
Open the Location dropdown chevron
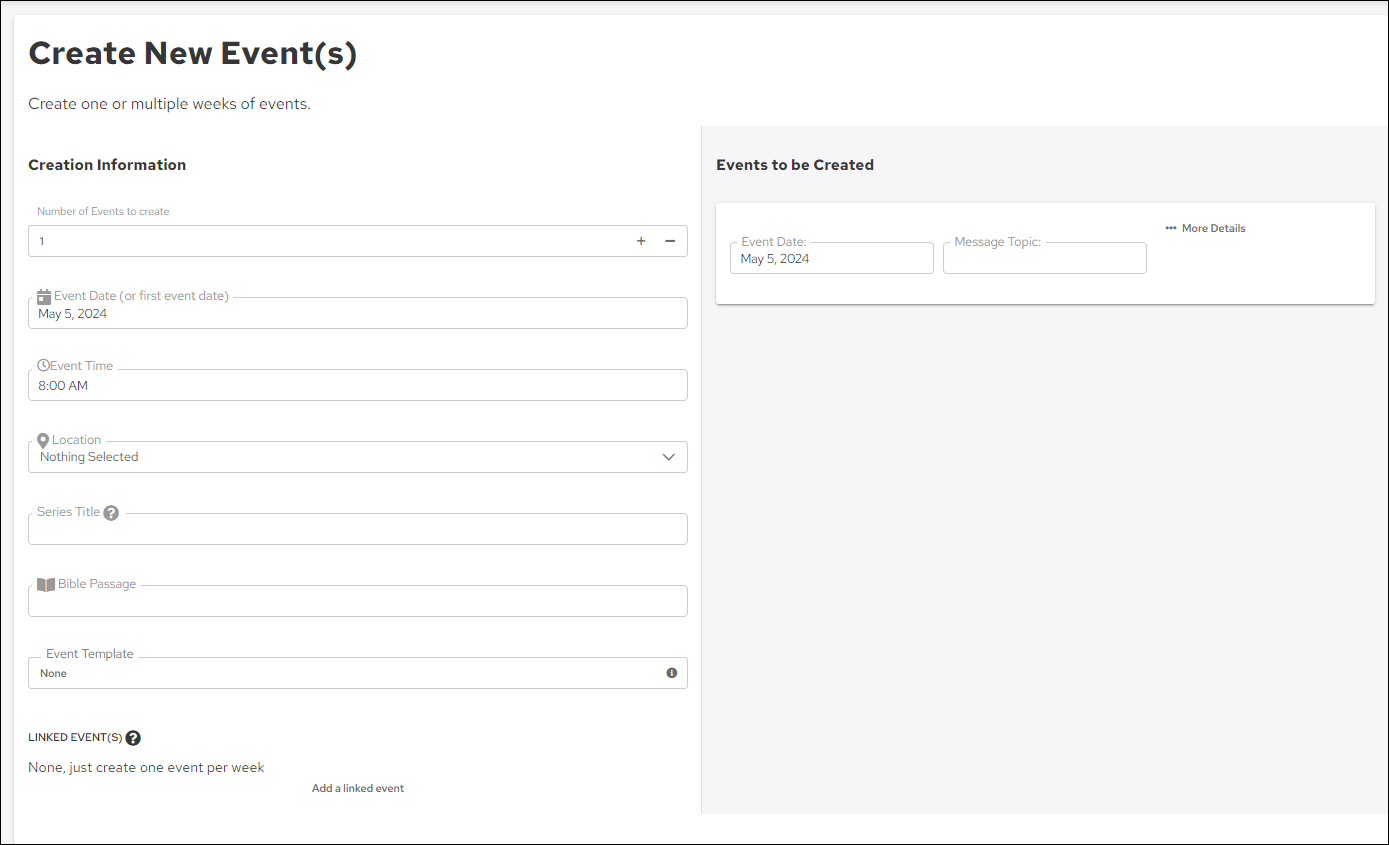(669, 457)
